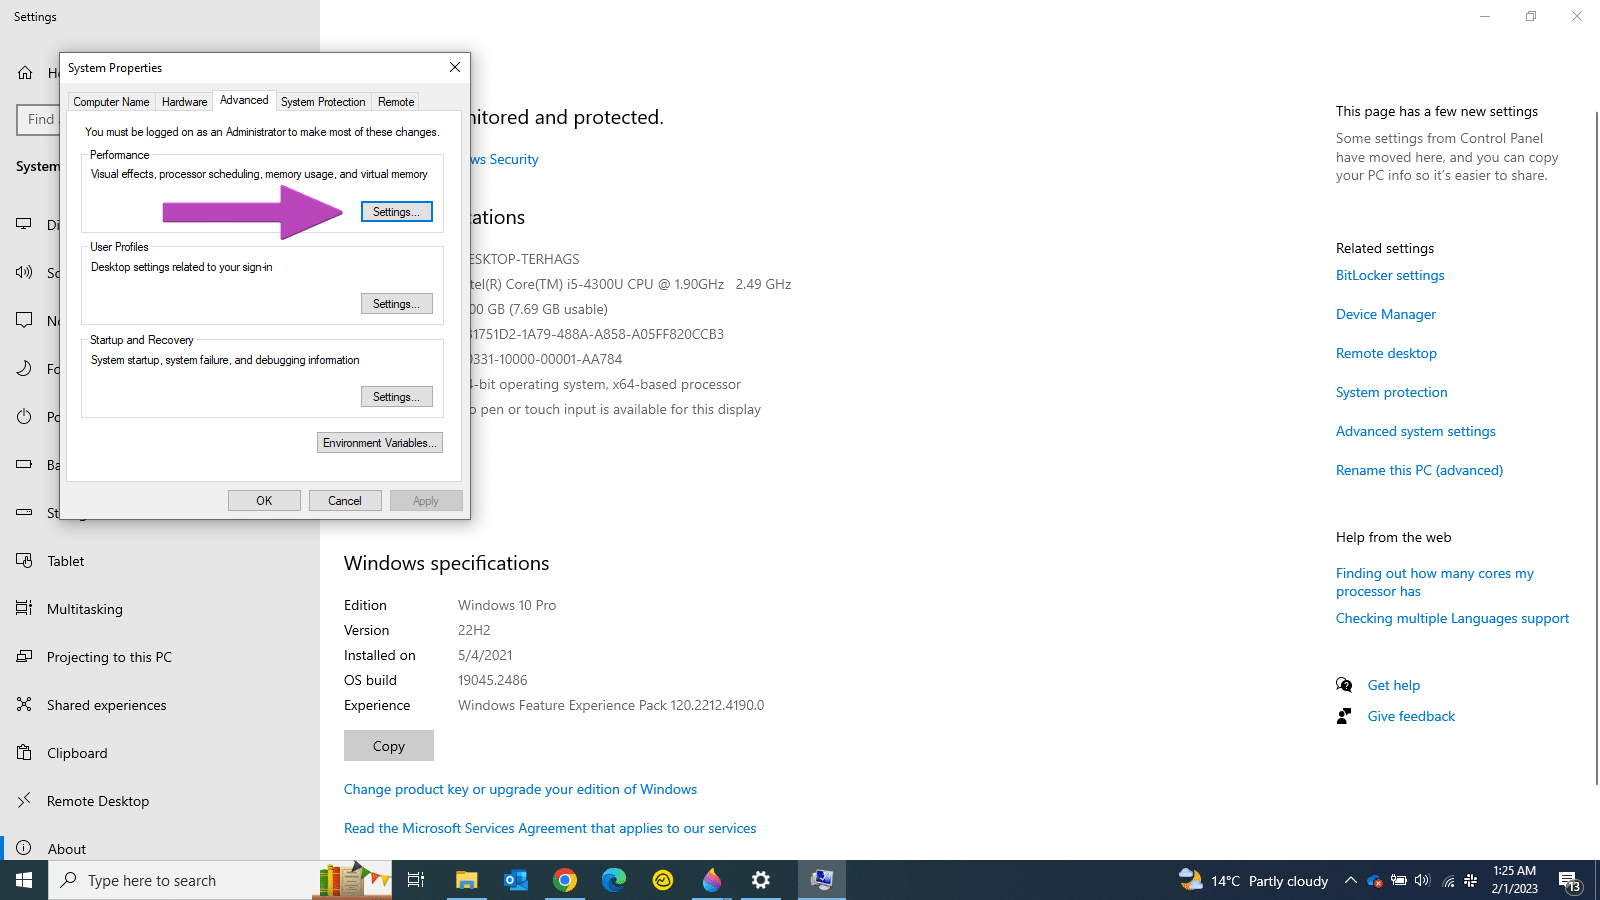Select About info icon in sidebar
Image resolution: width=1600 pixels, height=900 pixels.
24,848
